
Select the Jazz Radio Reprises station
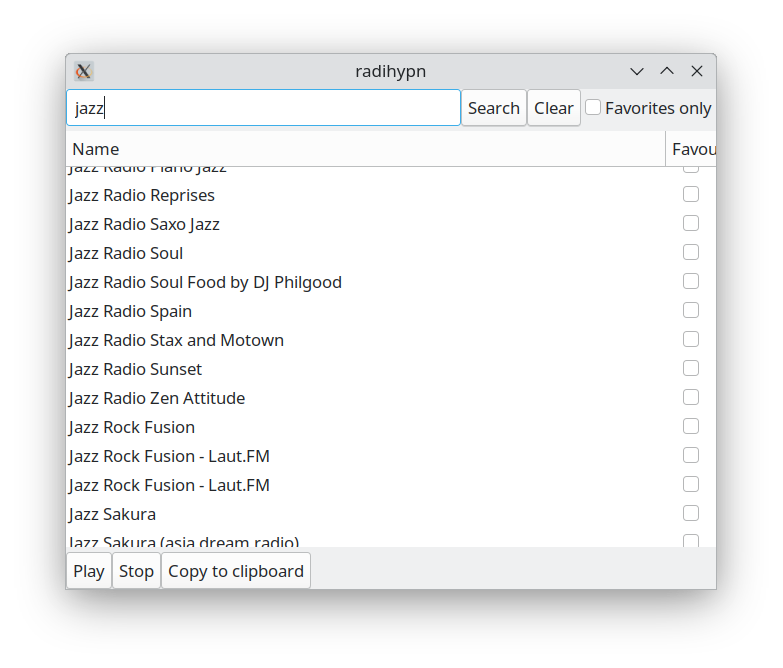tap(142, 195)
